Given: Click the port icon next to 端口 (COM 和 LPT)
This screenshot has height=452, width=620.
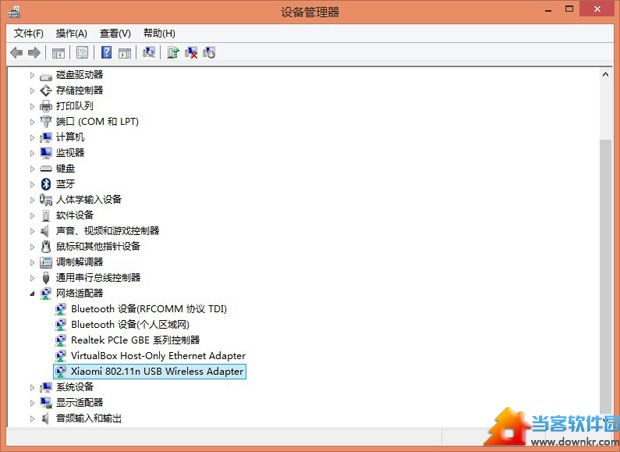Looking at the screenshot, I should click(46, 122).
